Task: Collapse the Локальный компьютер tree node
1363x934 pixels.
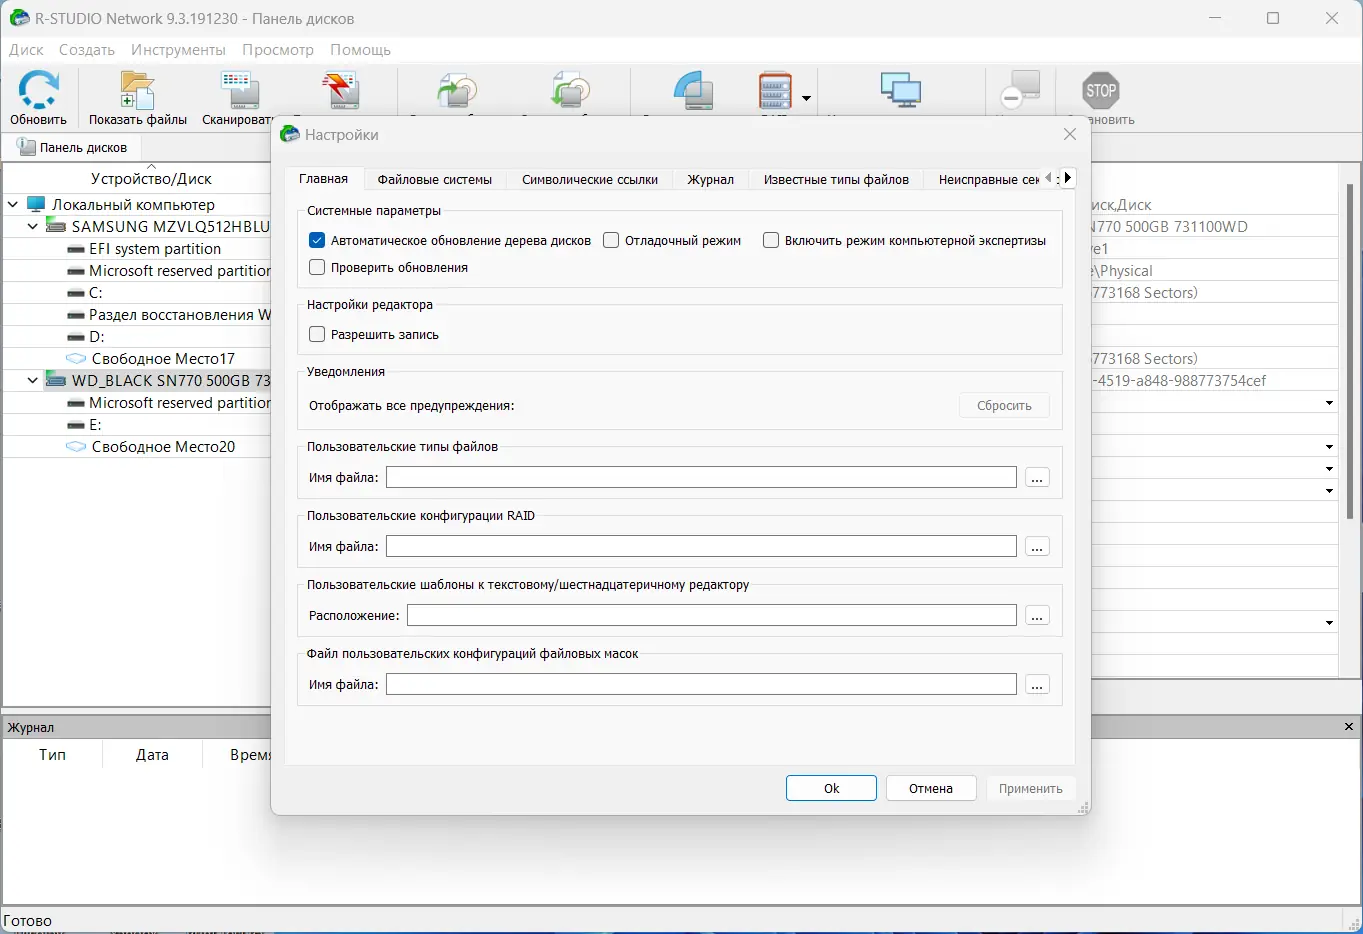Action: [x=13, y=204]
